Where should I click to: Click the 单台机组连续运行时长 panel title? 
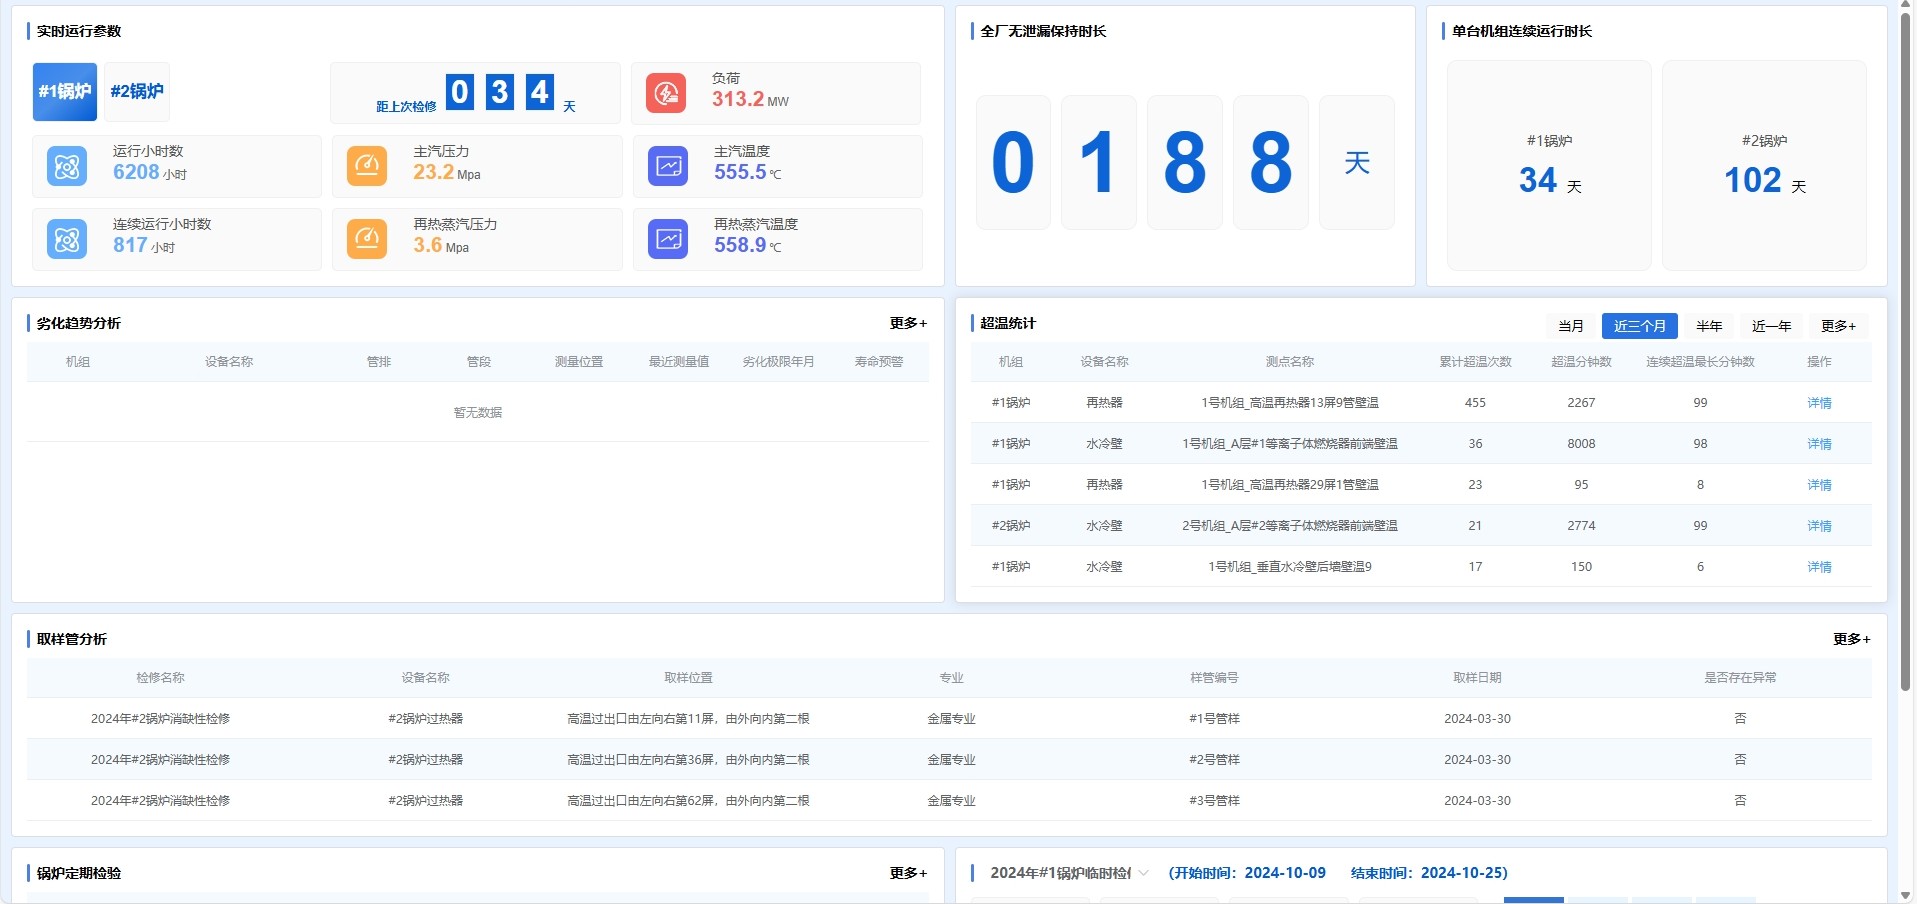(x=1522, y=31)
